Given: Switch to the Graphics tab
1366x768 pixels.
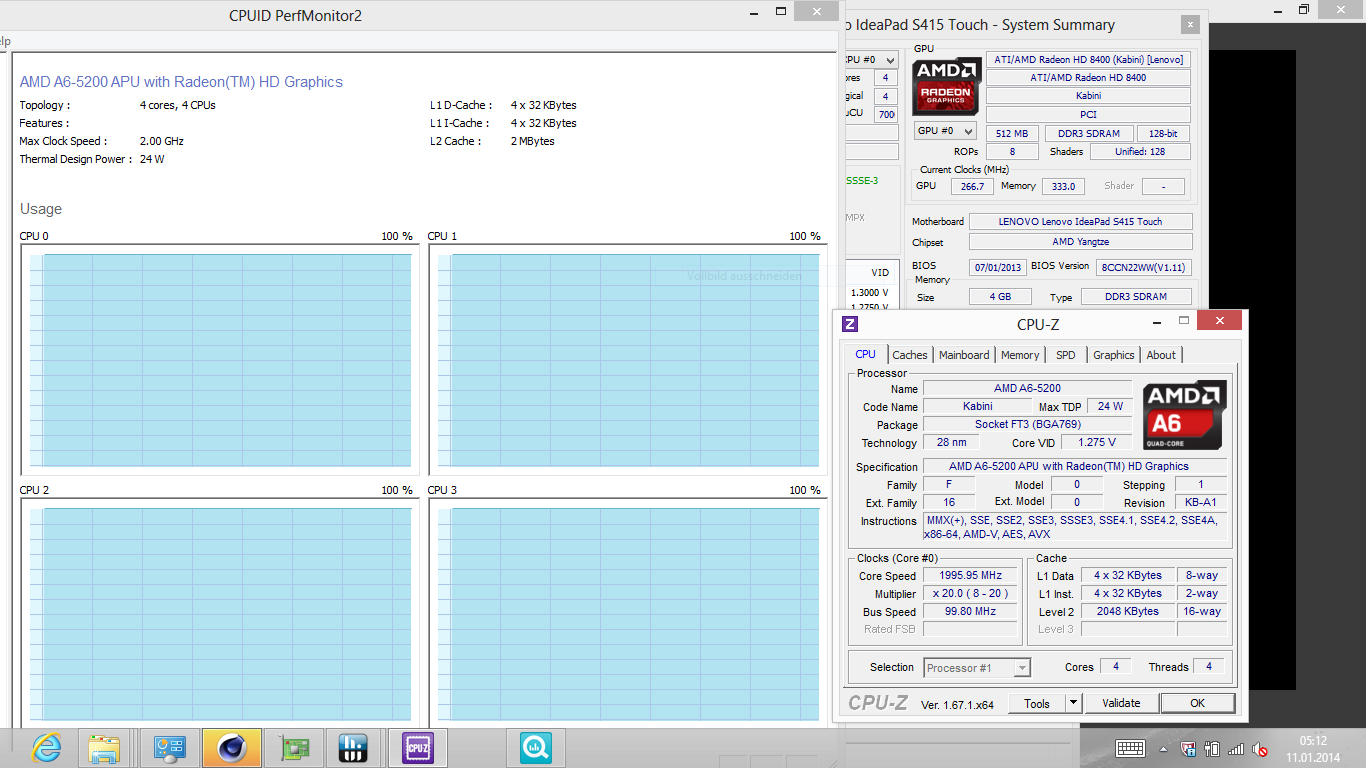Looking at the screenshot, I should pos(1113,355).
